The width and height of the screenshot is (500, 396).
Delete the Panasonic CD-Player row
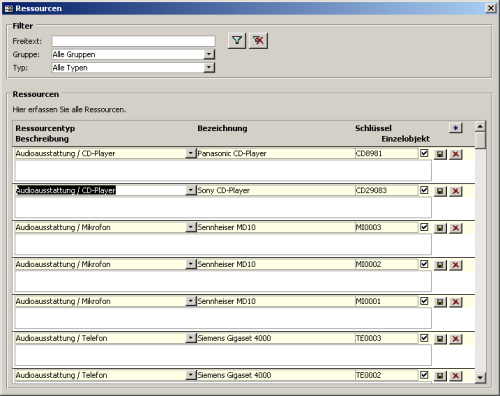[456, 154]
